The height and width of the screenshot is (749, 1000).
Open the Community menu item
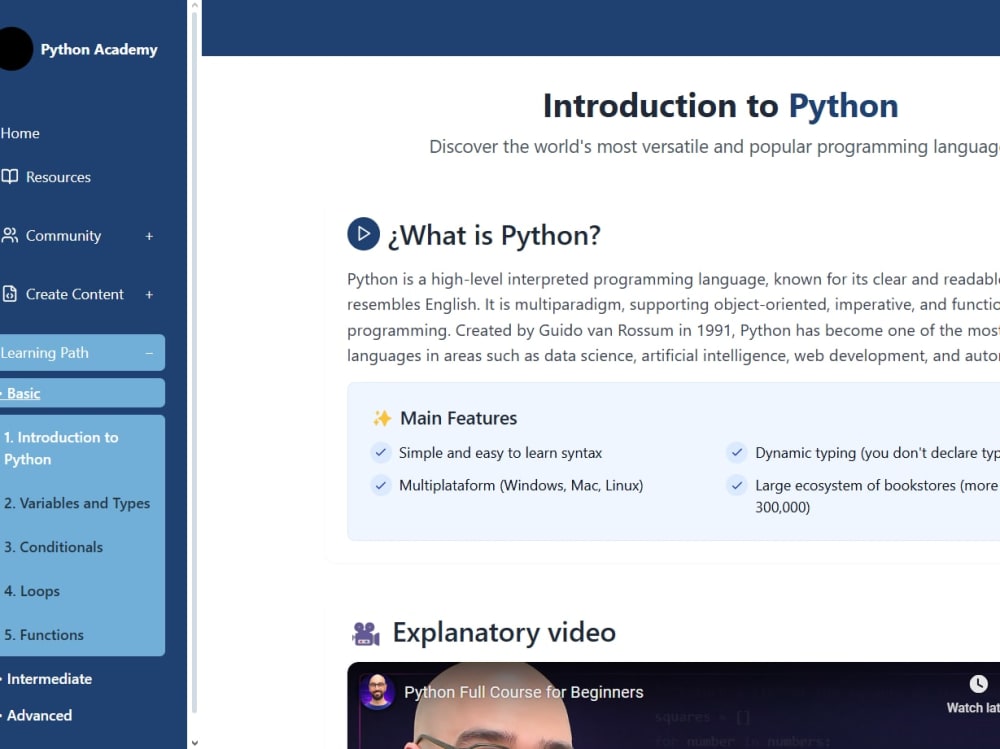tap(63, 235)
